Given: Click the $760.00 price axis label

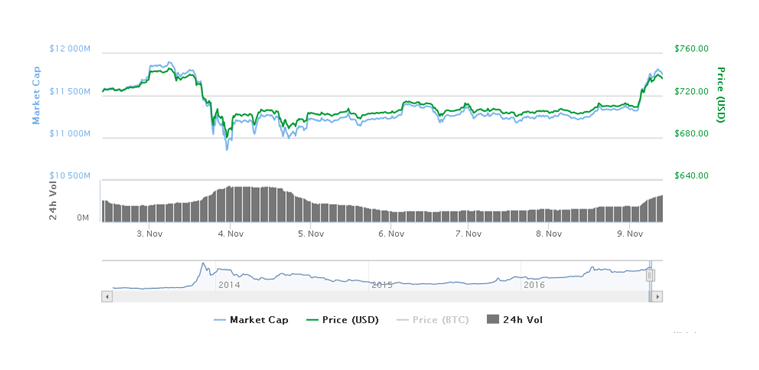Looking at the screenshot, I should (x=691, y=48).
